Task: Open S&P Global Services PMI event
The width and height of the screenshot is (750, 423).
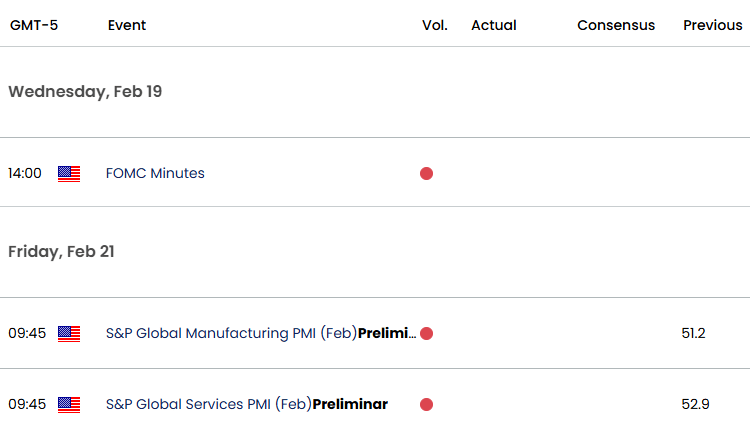Action: pyautogui.click(x=247, y=404)
